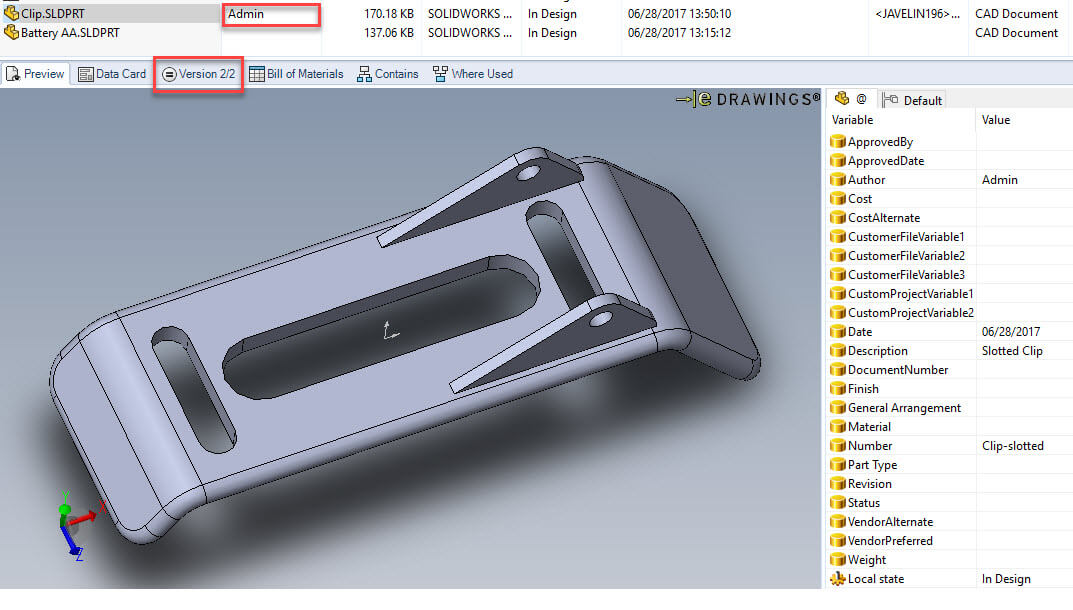Click the Material variable icon
The image size is (1073, 610).
tap(838, 427)
